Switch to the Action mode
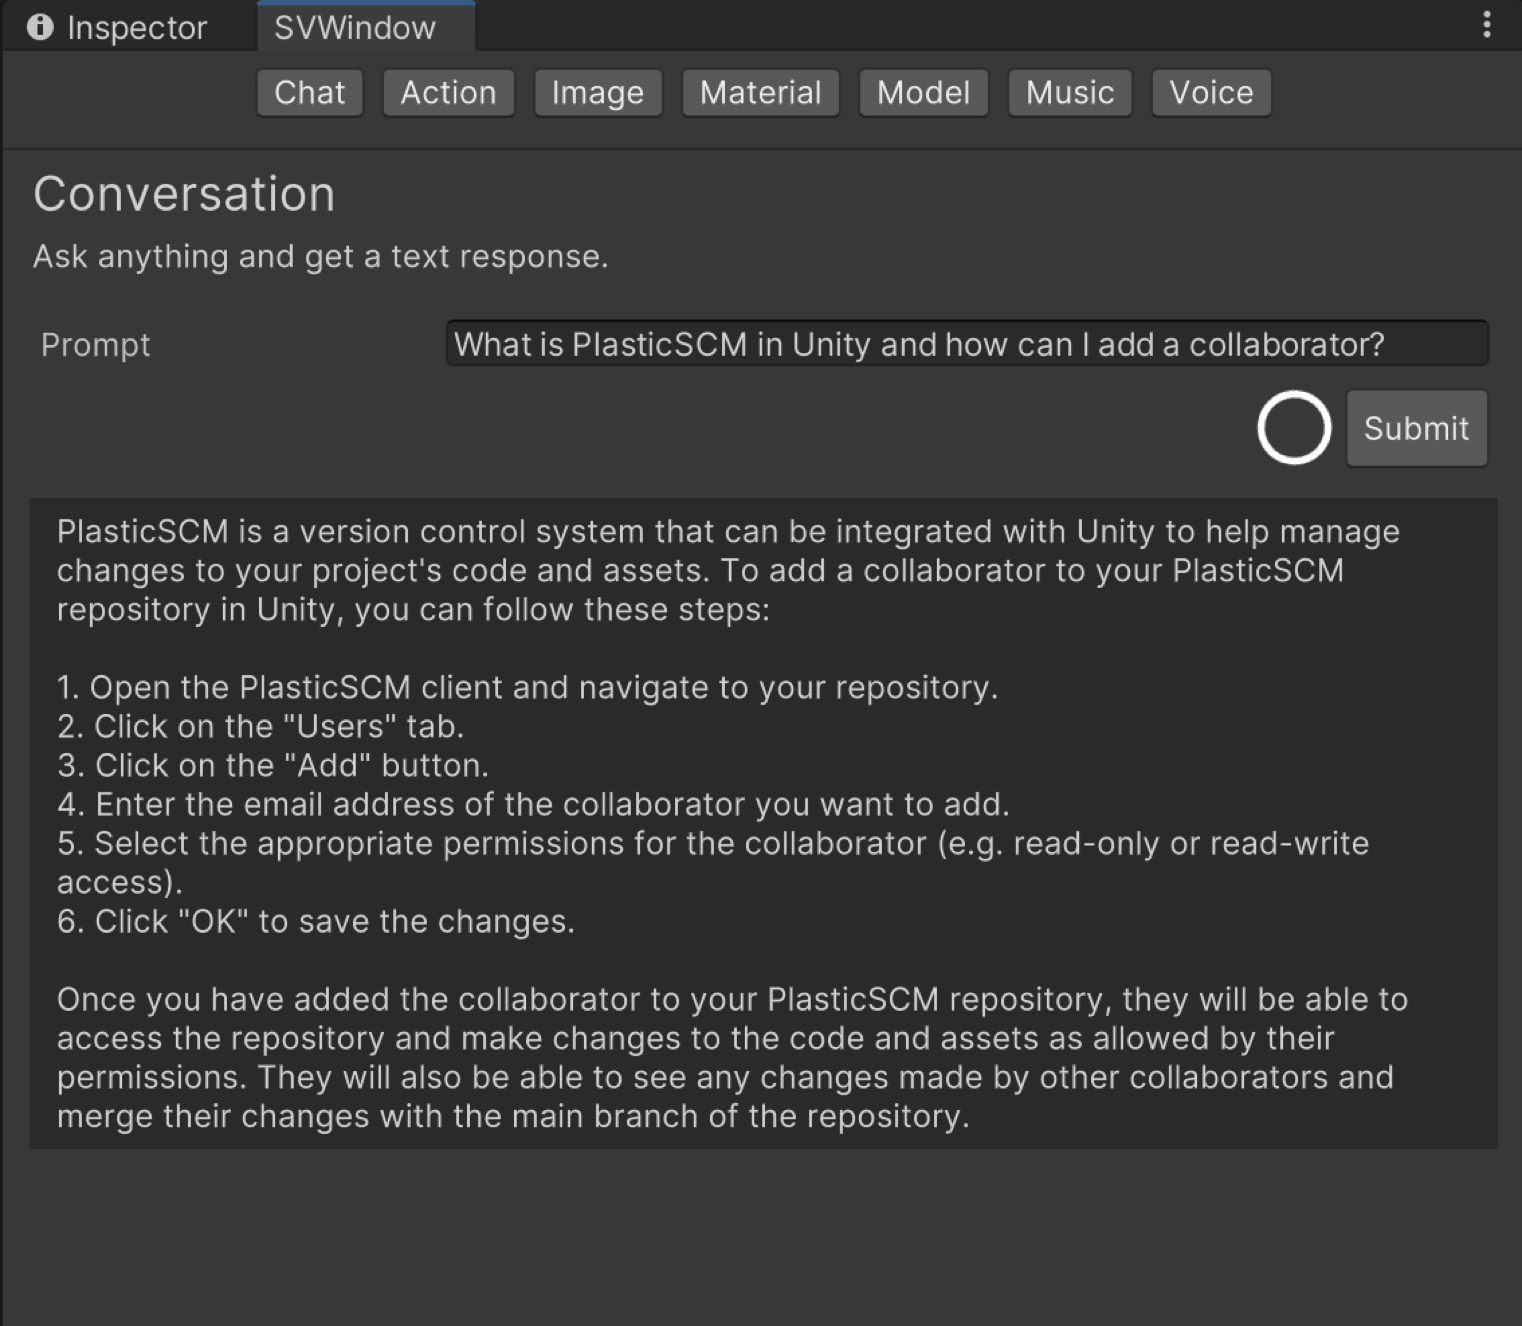This screenshot has height=1326, width=1522. 448,93
